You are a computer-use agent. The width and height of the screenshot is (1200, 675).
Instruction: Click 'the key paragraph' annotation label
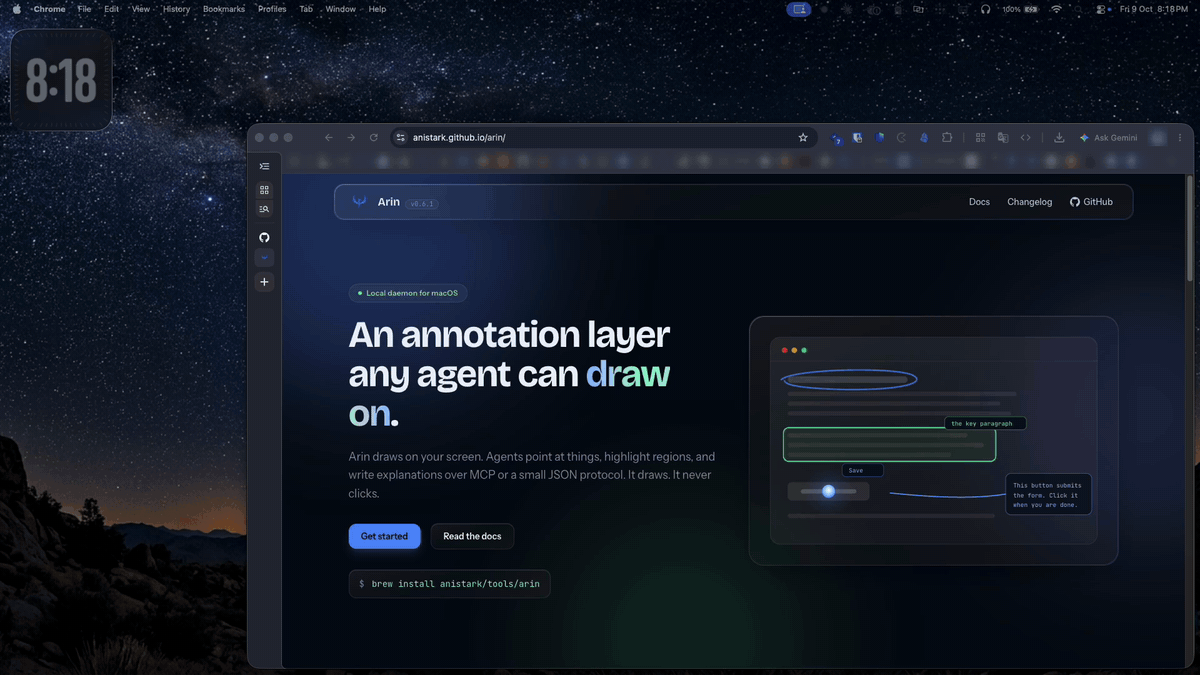[x=985, y=423]
